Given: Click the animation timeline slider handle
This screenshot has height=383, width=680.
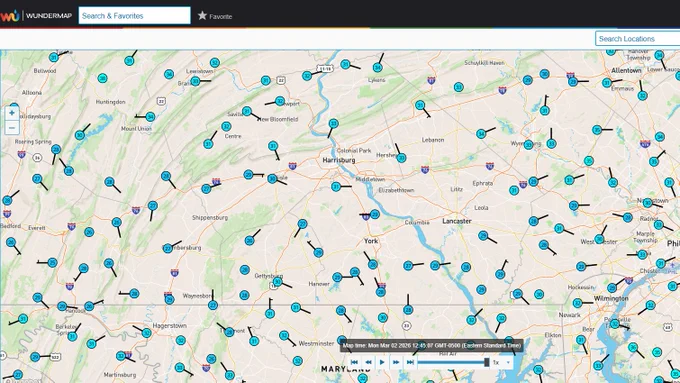Looking at the screenshot, I should [x=487, y=362].
